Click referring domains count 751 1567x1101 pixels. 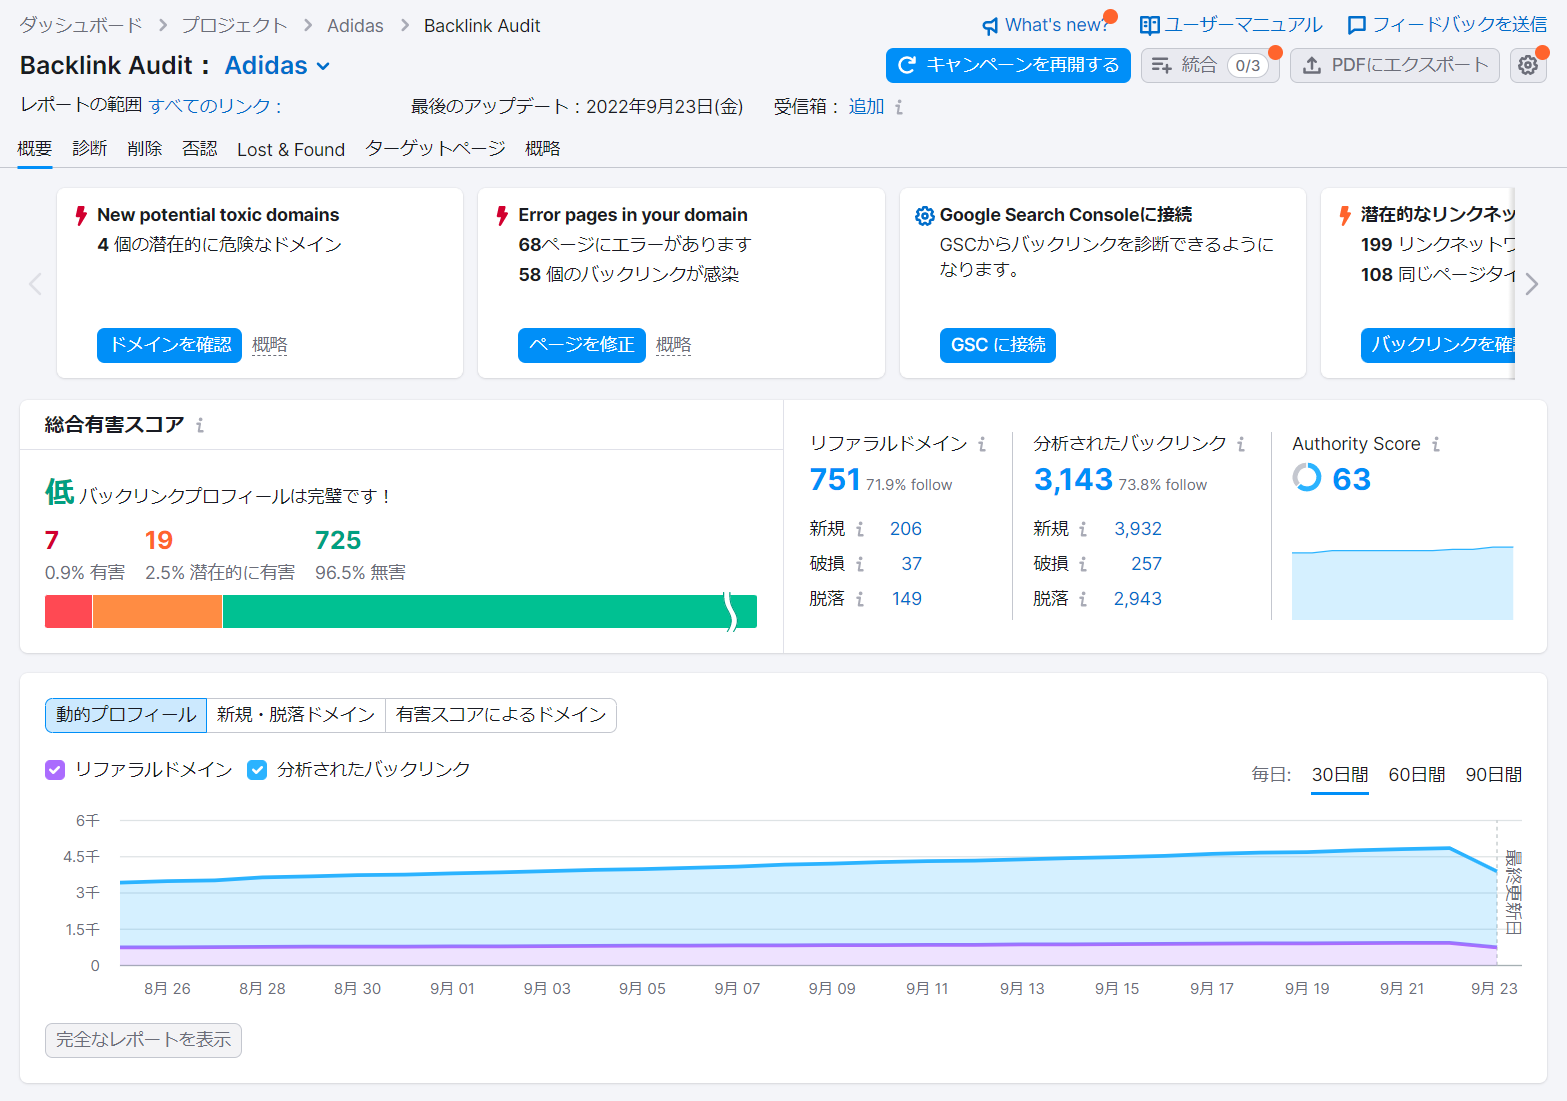tap(835, 480)
